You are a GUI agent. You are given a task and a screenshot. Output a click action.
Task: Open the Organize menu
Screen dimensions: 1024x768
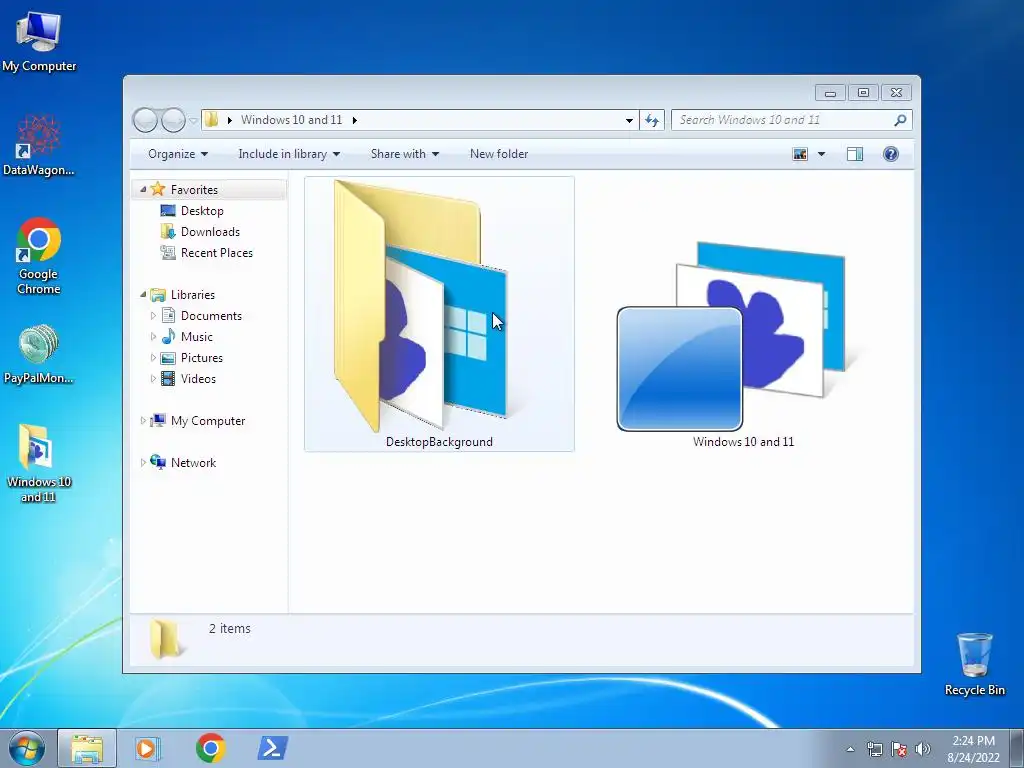click(178, 154)
